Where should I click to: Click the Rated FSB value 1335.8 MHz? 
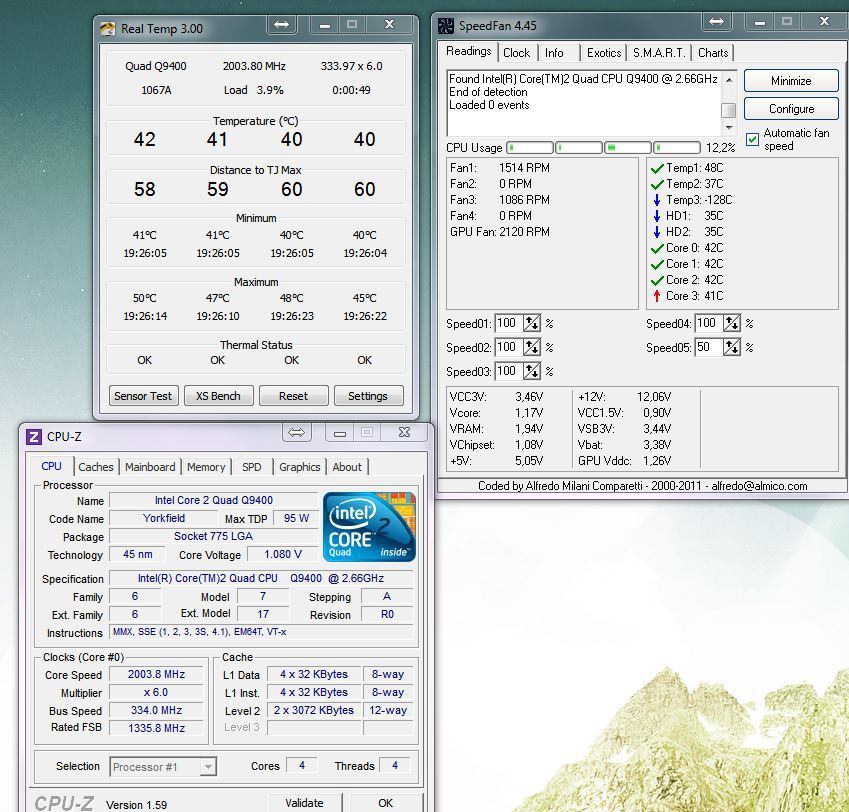(x=156, y=728)
